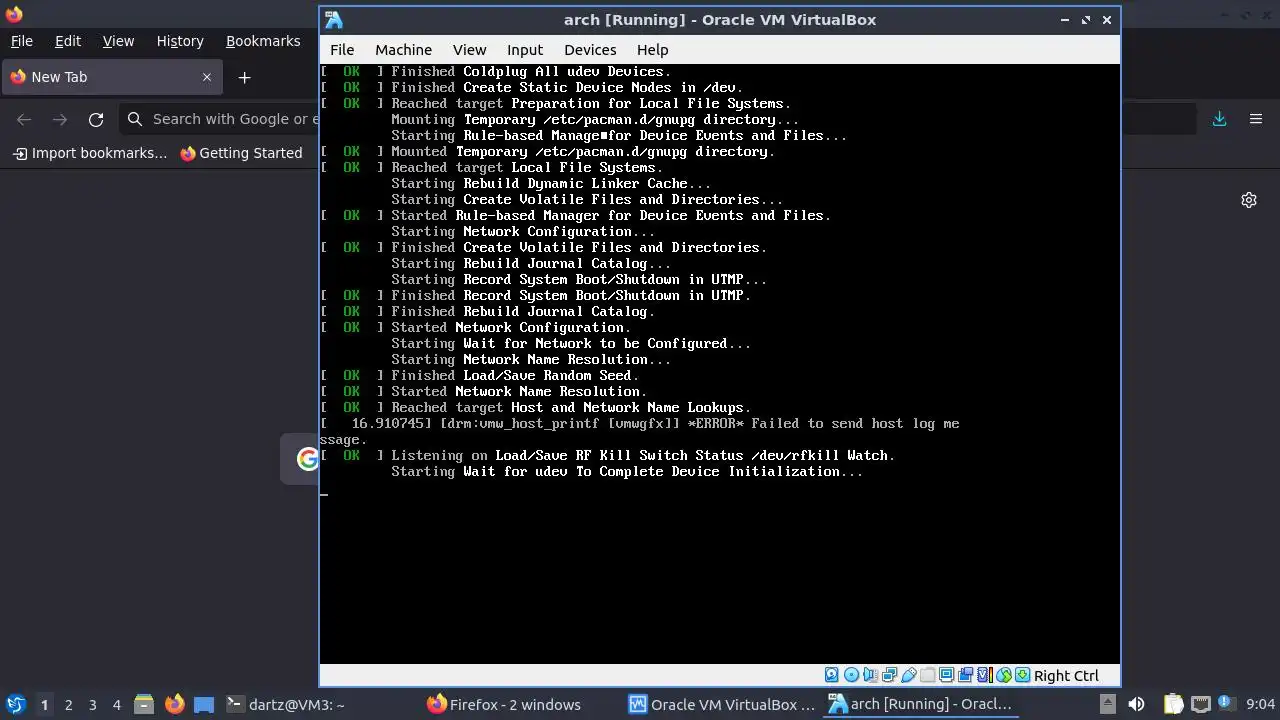
Task: Open the VirtualBox File menu
Action: click(342, 50)
